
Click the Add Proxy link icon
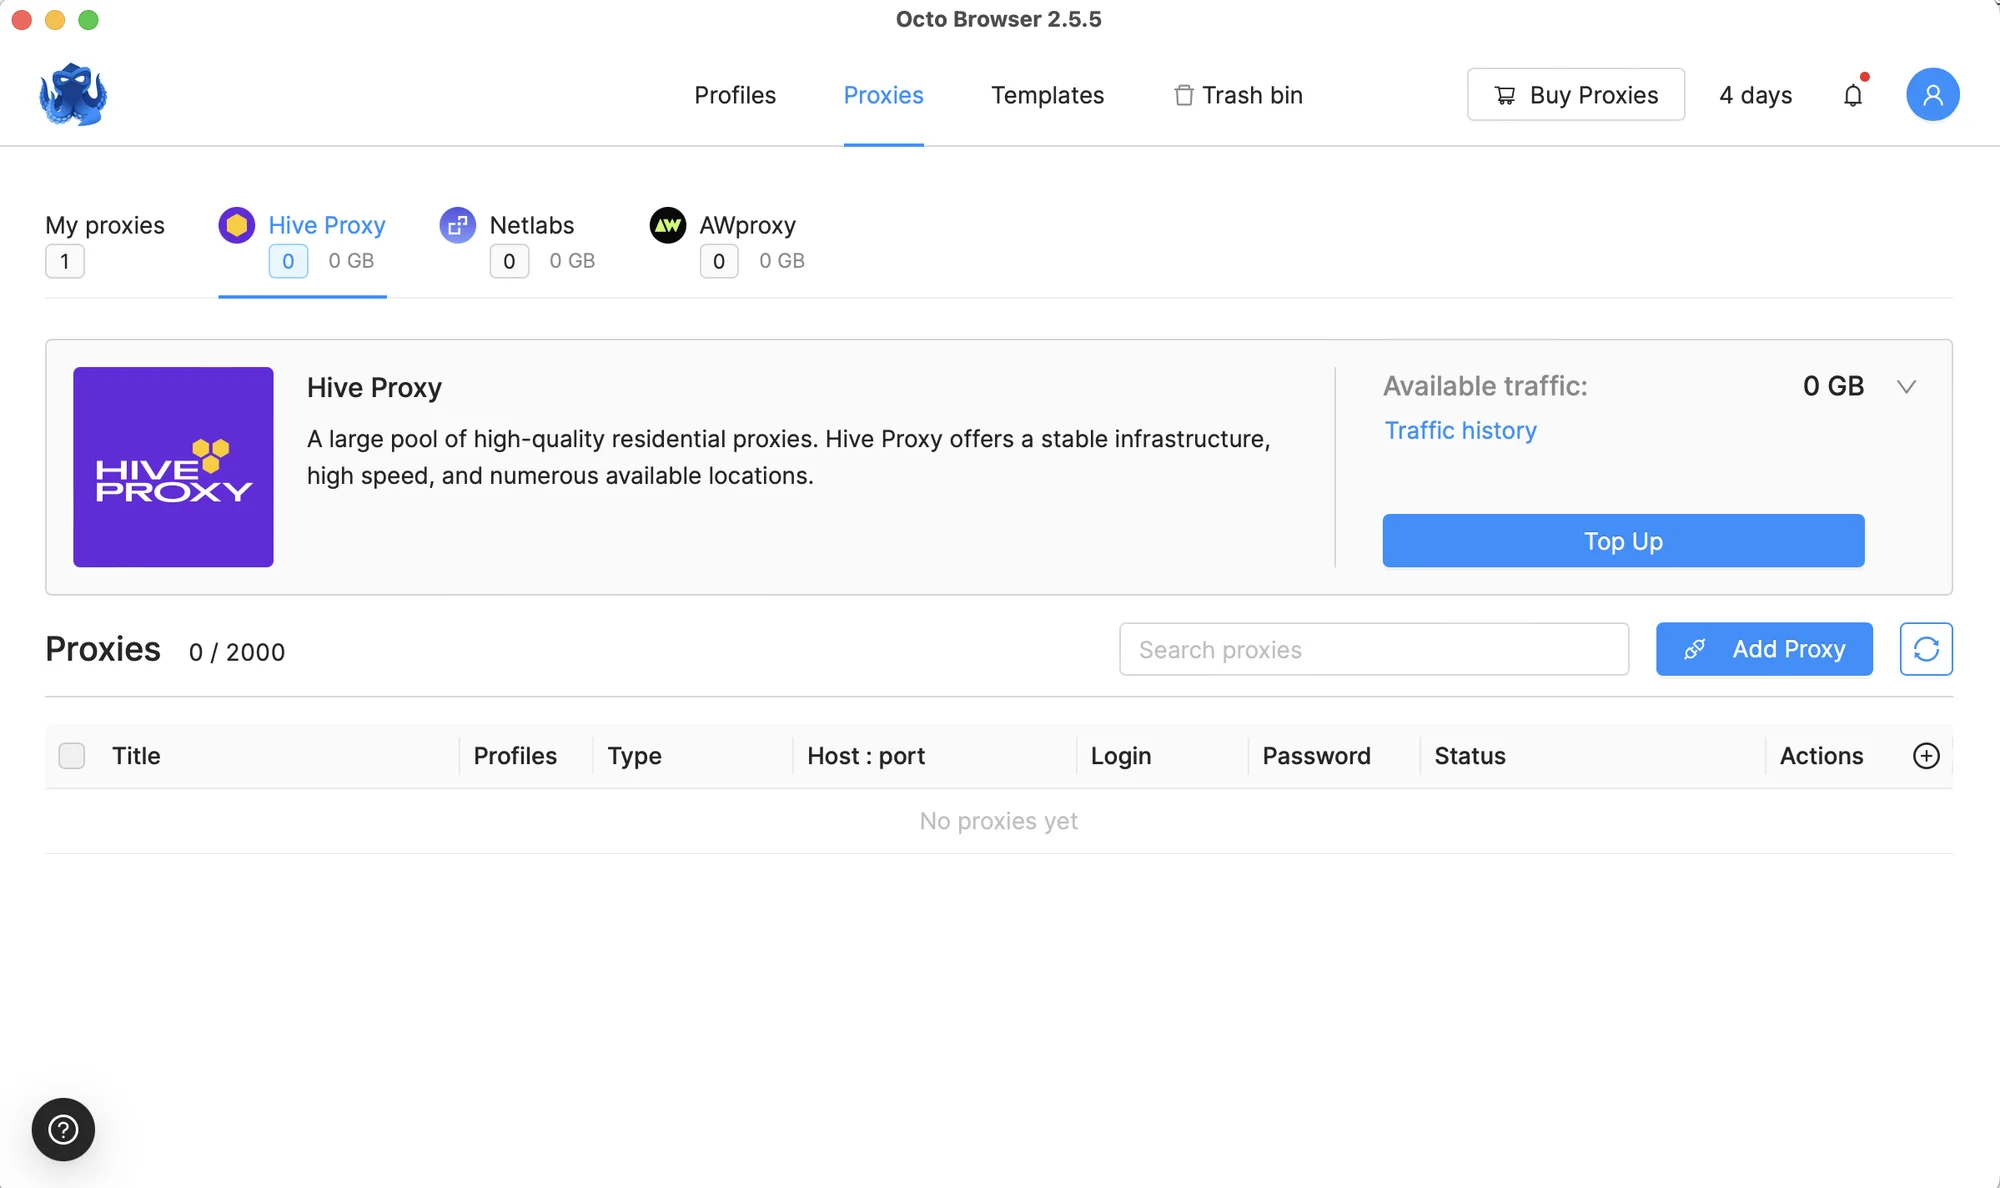pos(1693,649)
